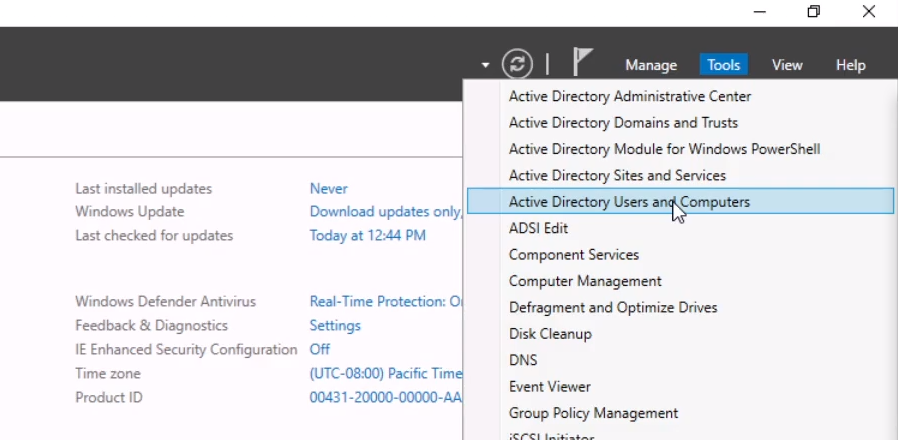Screen dimensions: 898x440
Task: Collapse the Tools menu
Action: (723, 65)
